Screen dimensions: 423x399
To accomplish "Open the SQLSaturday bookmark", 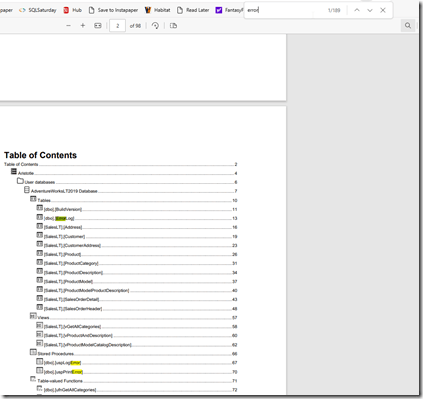I will click(37, 10).
